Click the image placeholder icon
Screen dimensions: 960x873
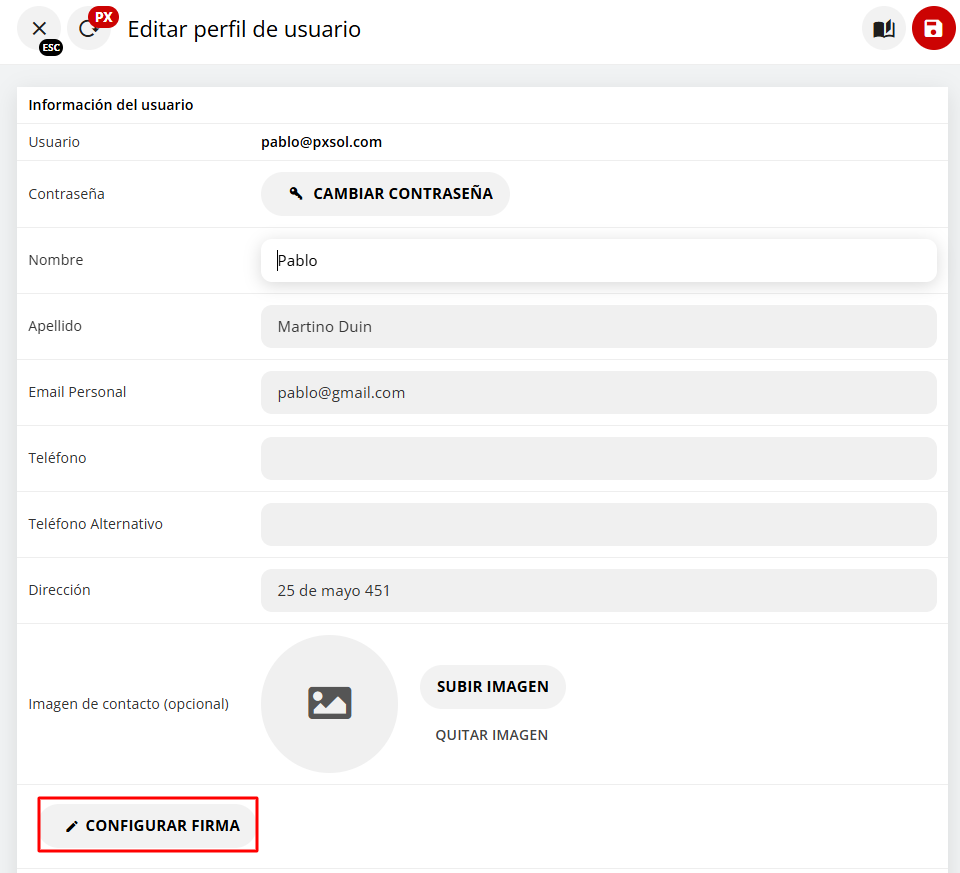(329, 704)
